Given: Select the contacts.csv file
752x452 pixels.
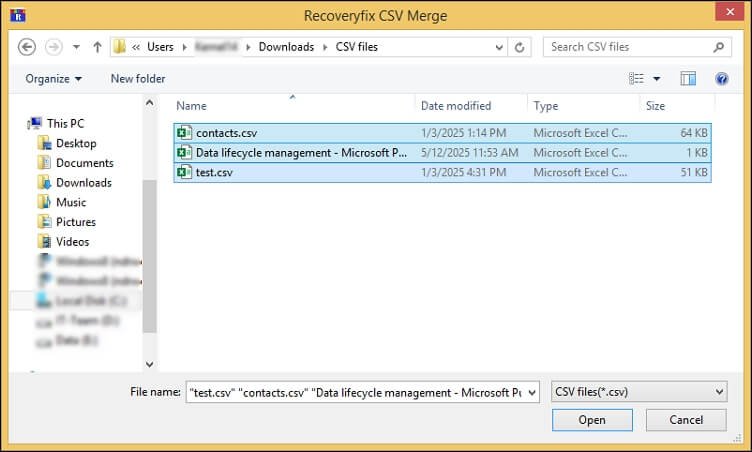Looking at the screenshot, I should [442, 133].
